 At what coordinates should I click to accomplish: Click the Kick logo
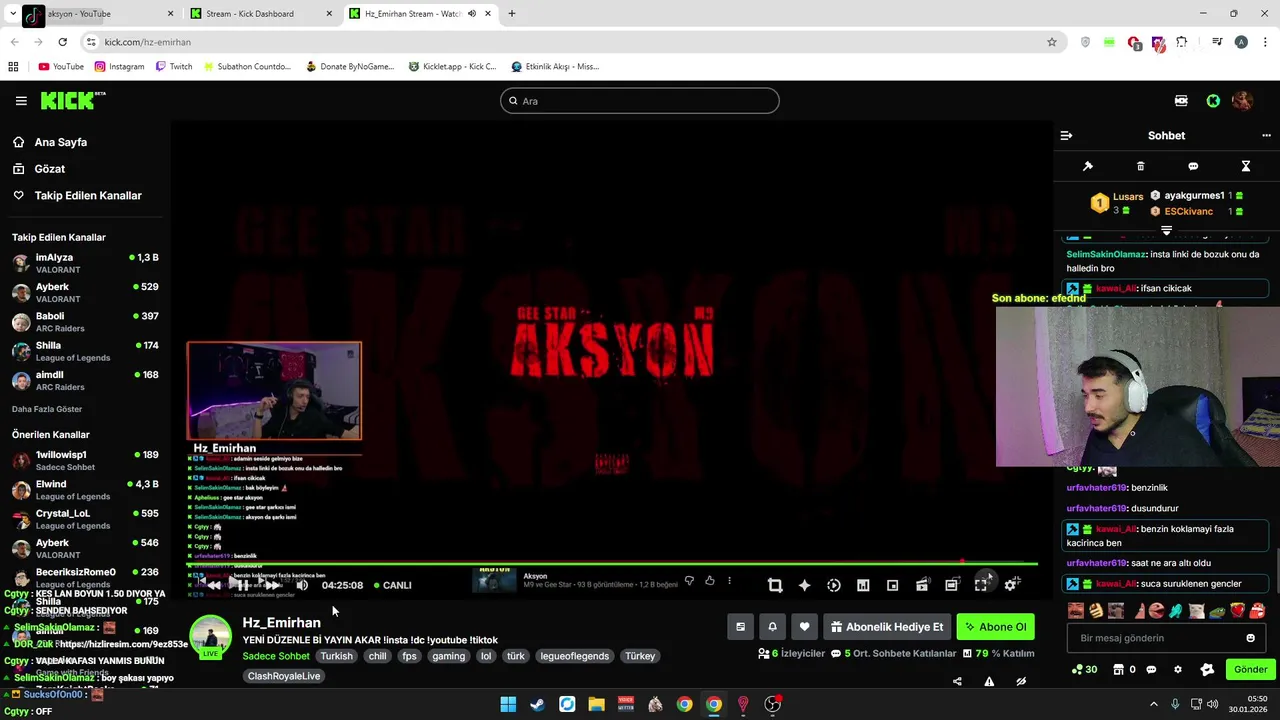click(72, 100)
